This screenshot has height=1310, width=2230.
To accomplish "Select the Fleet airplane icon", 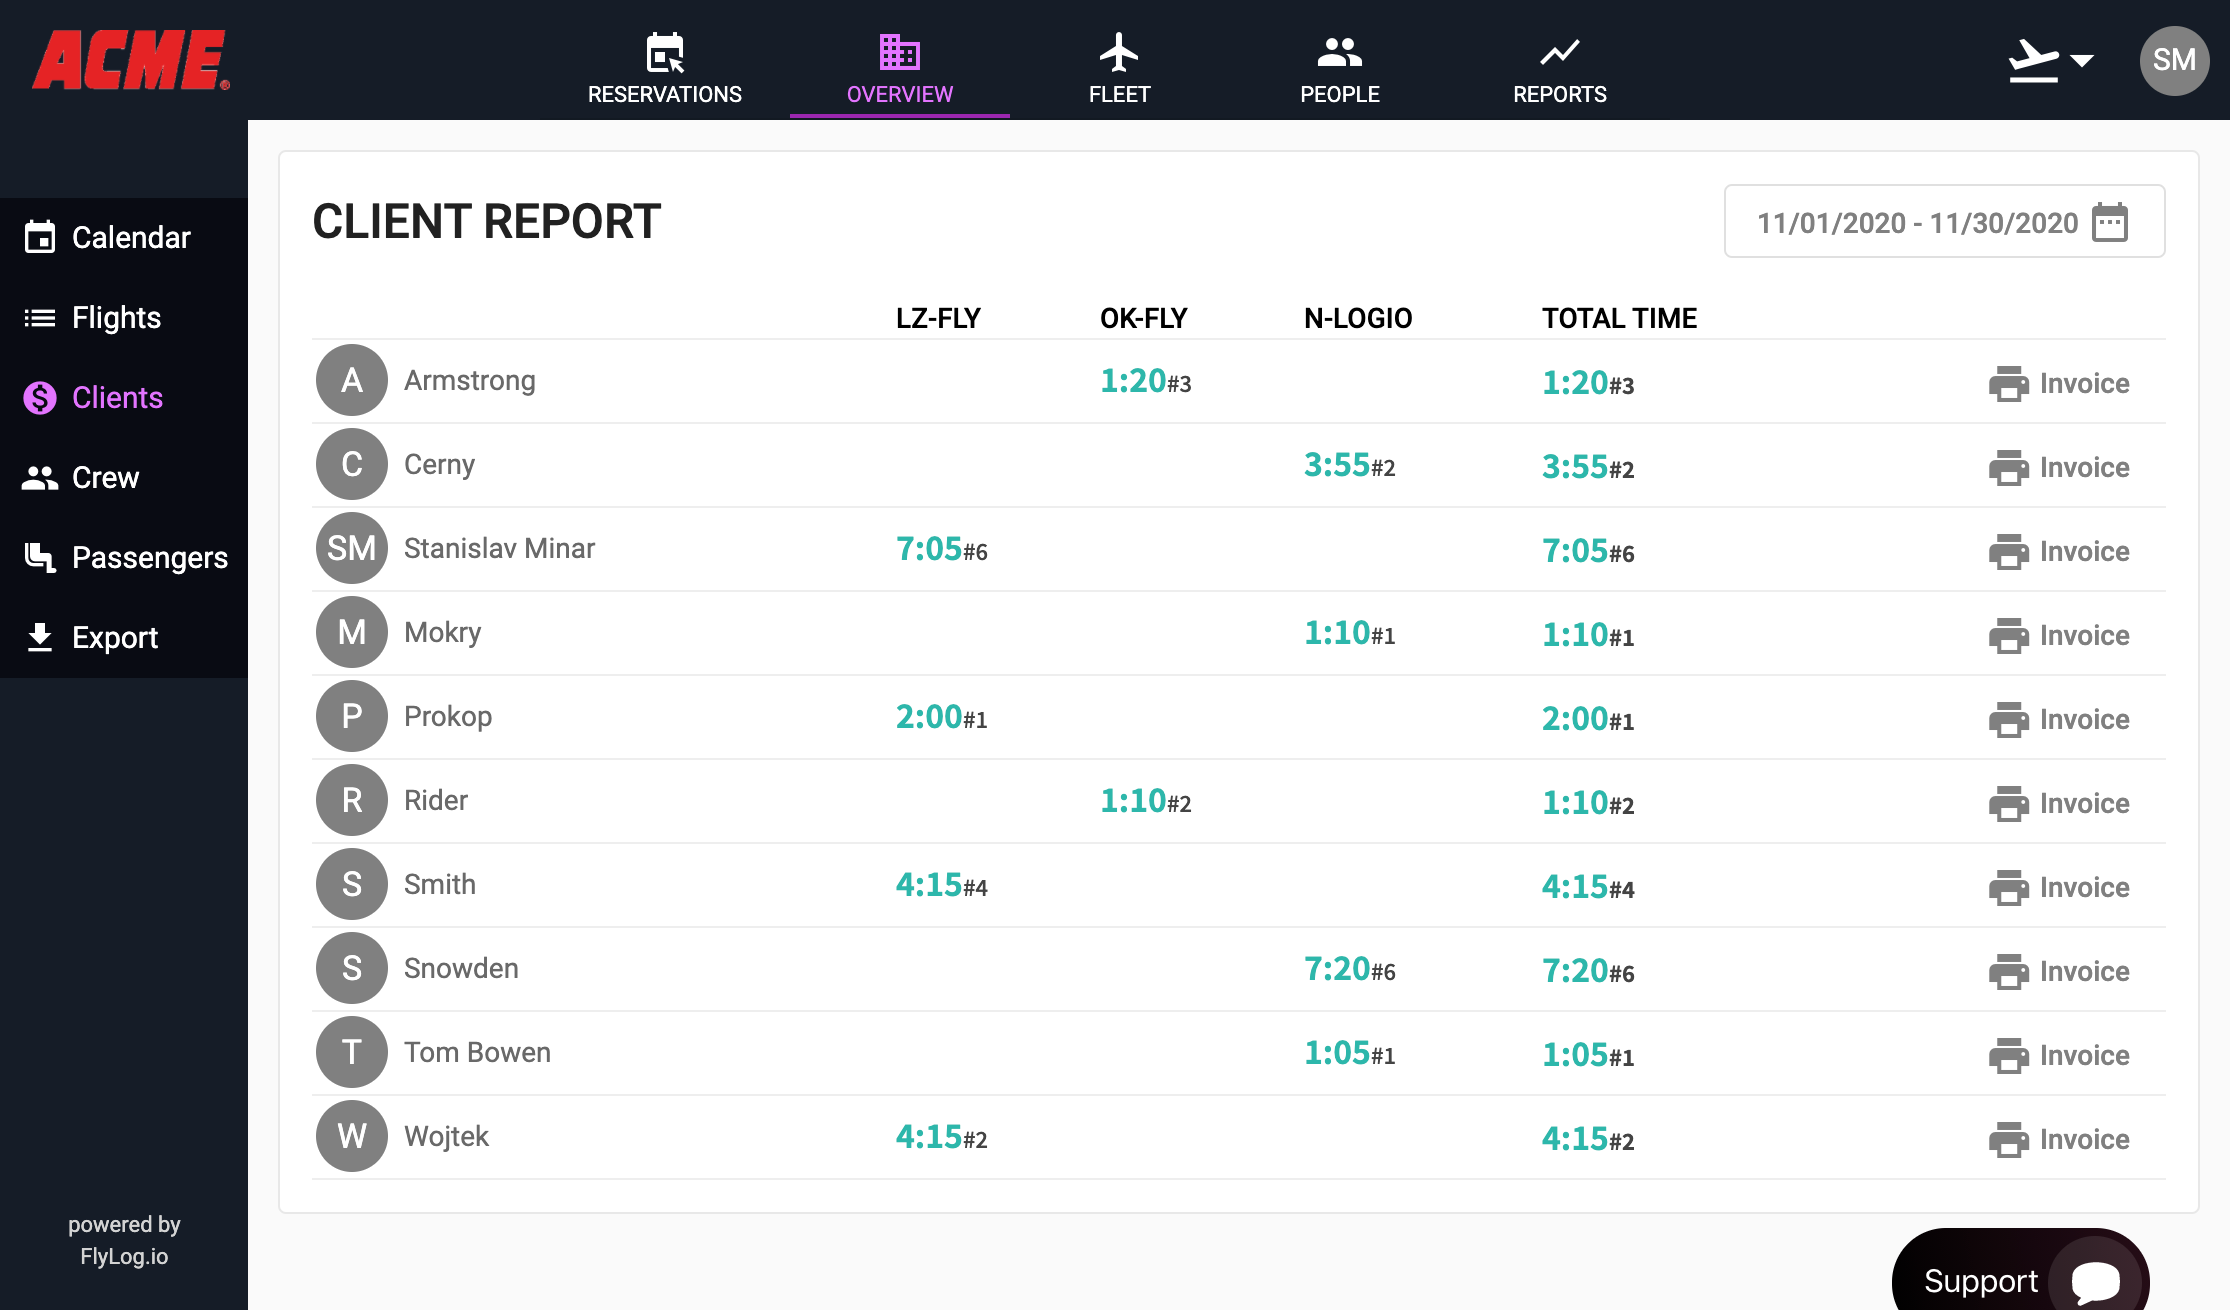I will point(1119,52).
